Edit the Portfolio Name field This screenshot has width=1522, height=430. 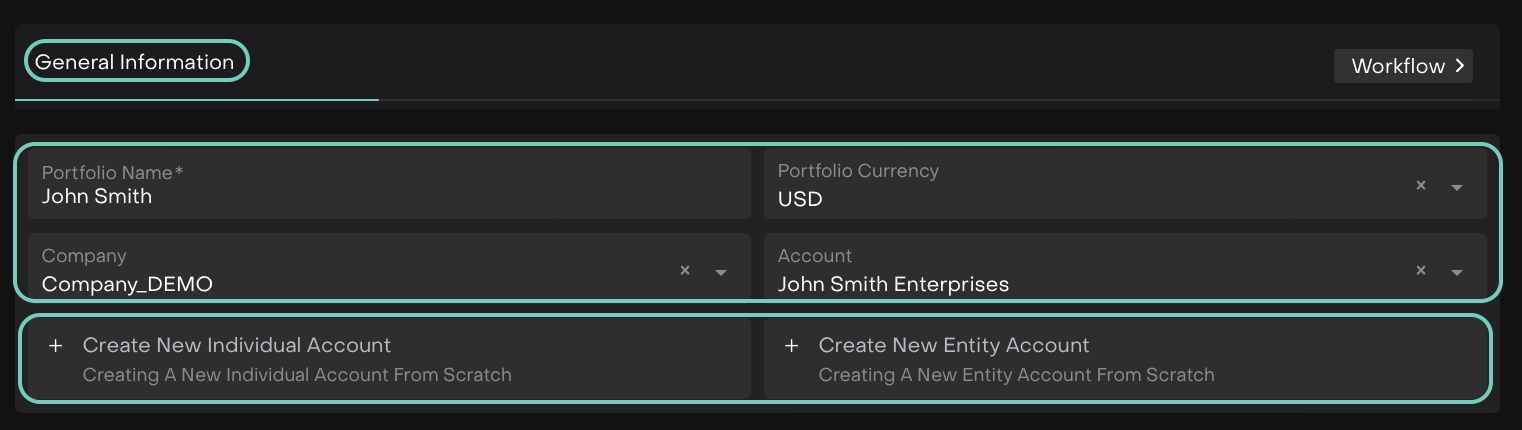pos(390,196)
